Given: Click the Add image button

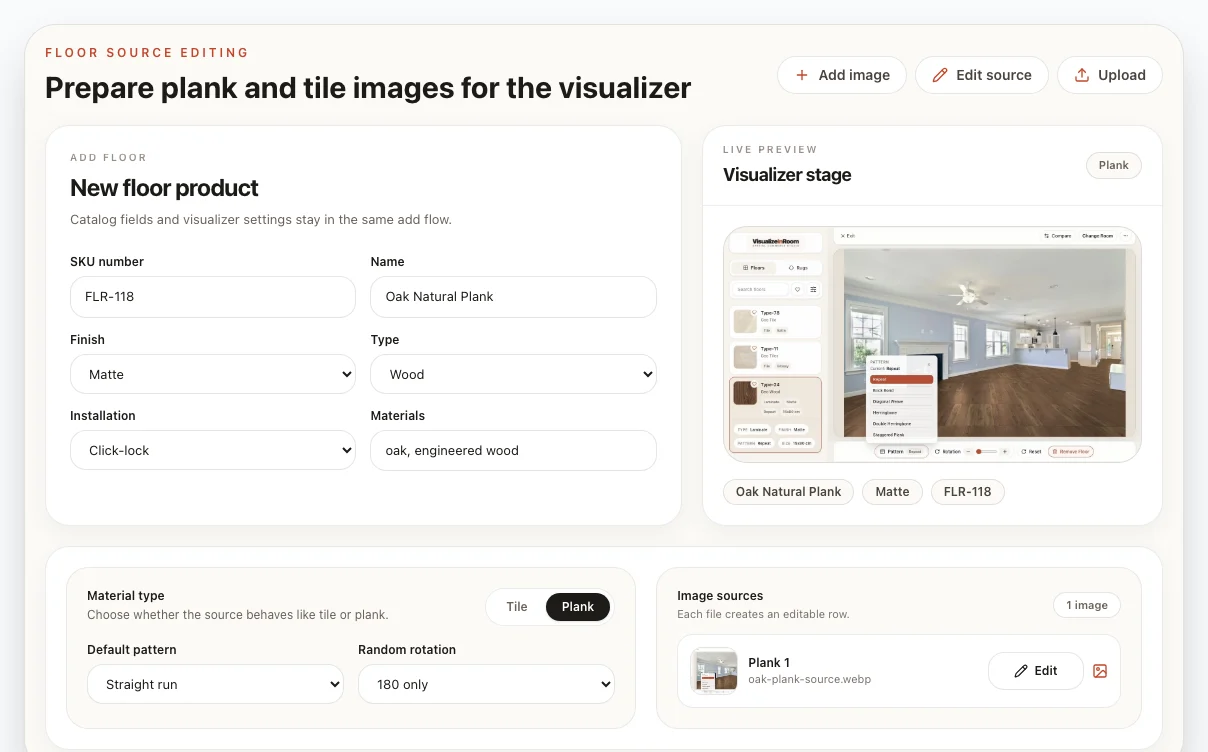Looking at the screenshot, I should click(x=842, y=75).
